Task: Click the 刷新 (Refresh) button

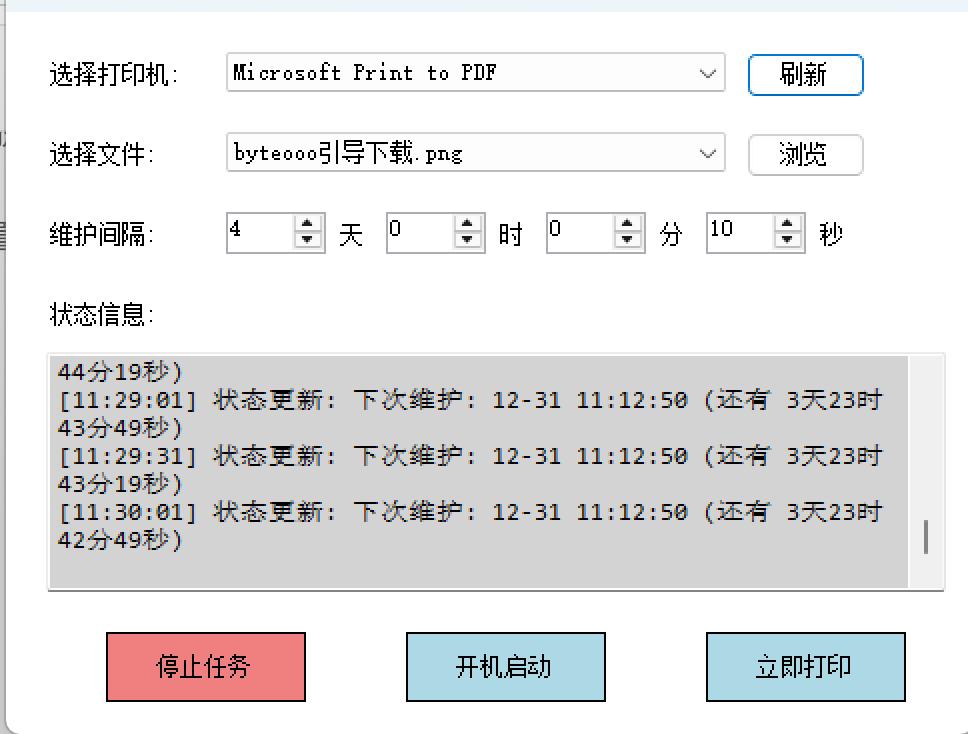Action: pos(805,74)
